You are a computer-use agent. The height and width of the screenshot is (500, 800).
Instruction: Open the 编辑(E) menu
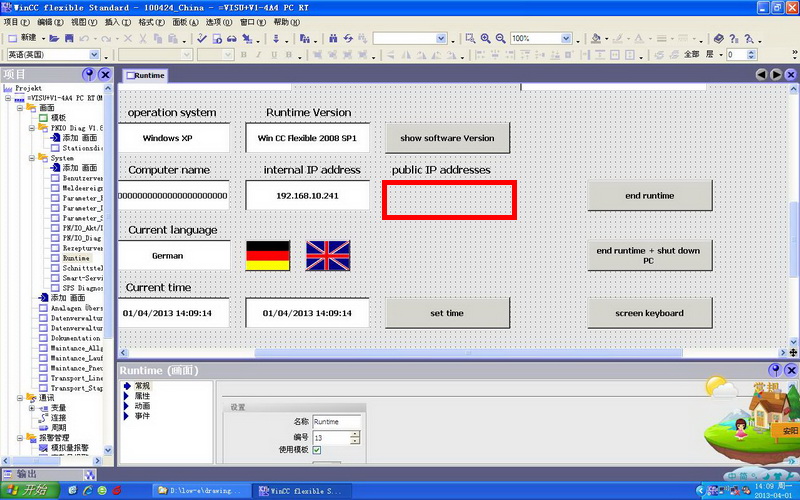(x=50, y=22)
